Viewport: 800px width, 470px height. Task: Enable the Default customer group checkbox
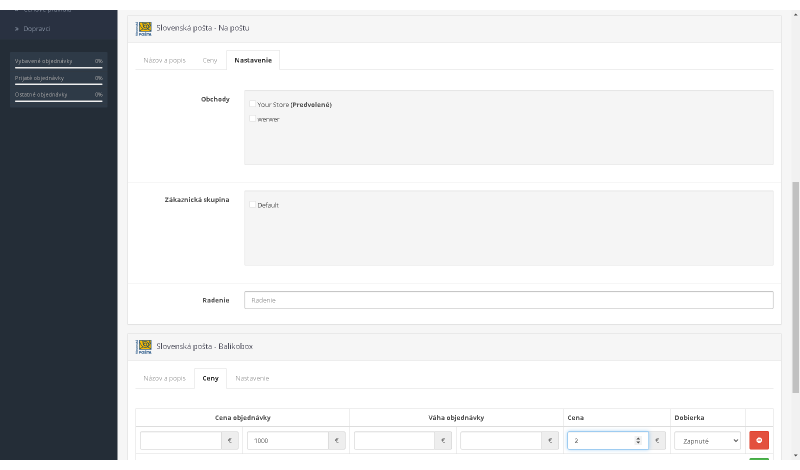click(x=253, y=205)
